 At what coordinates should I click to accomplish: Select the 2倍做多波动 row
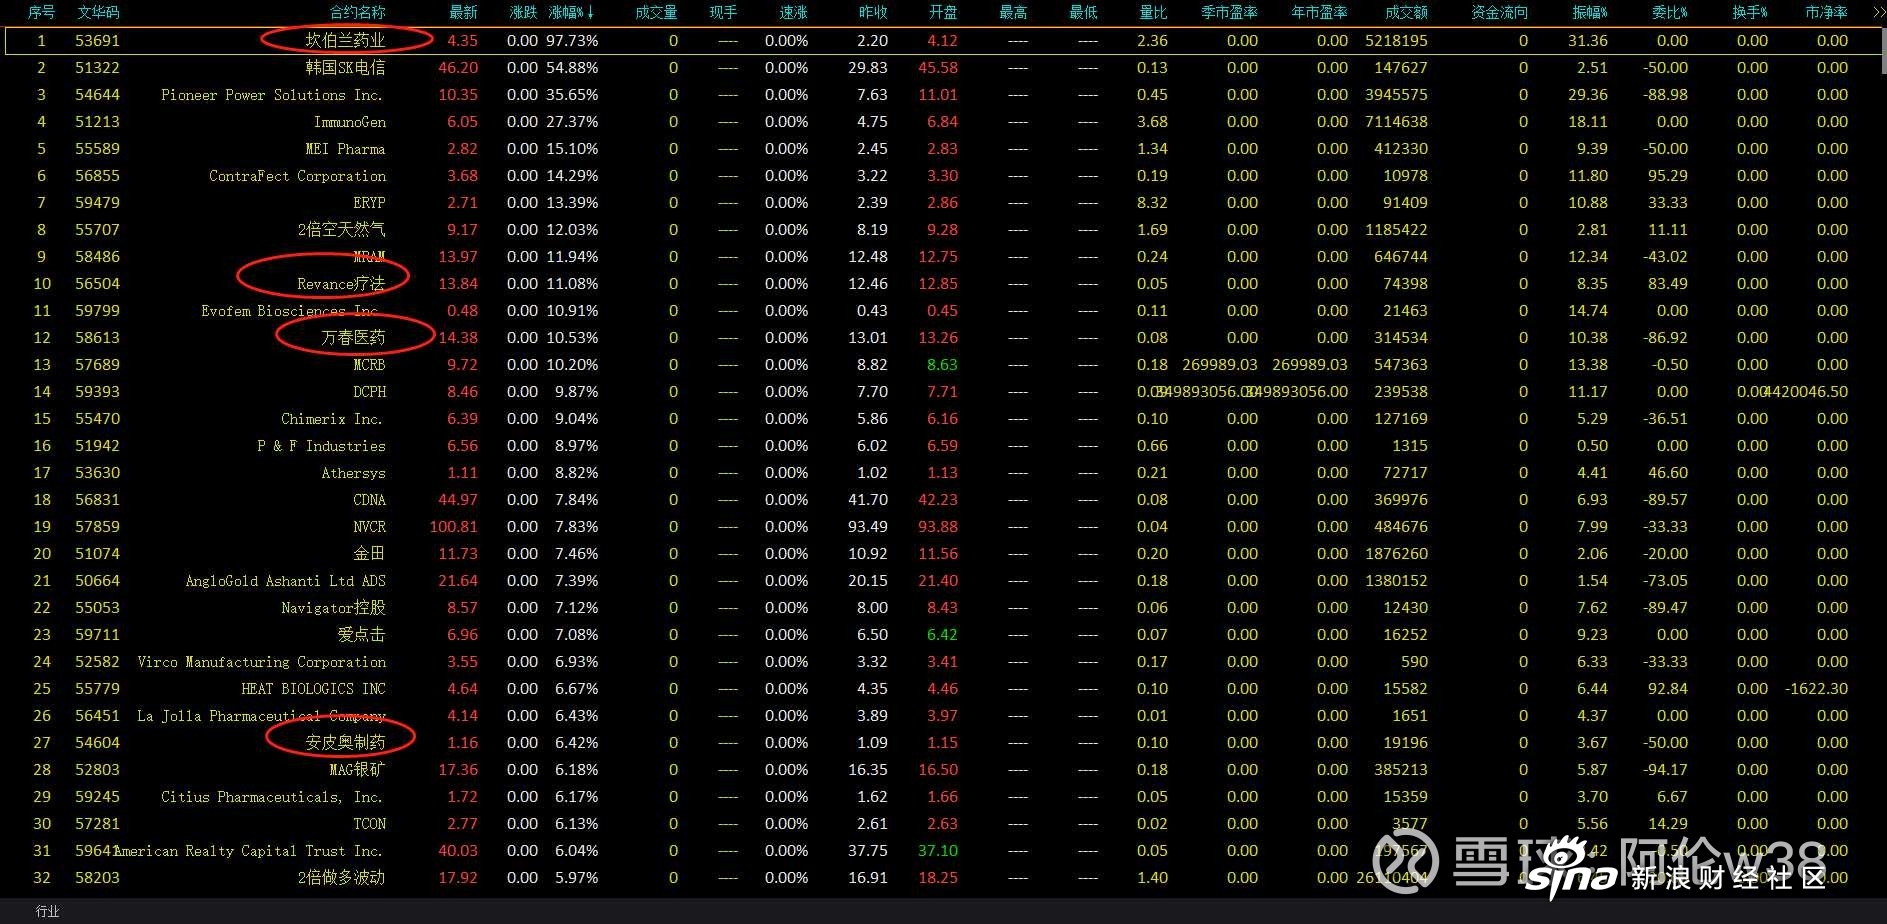coord(943,878)
